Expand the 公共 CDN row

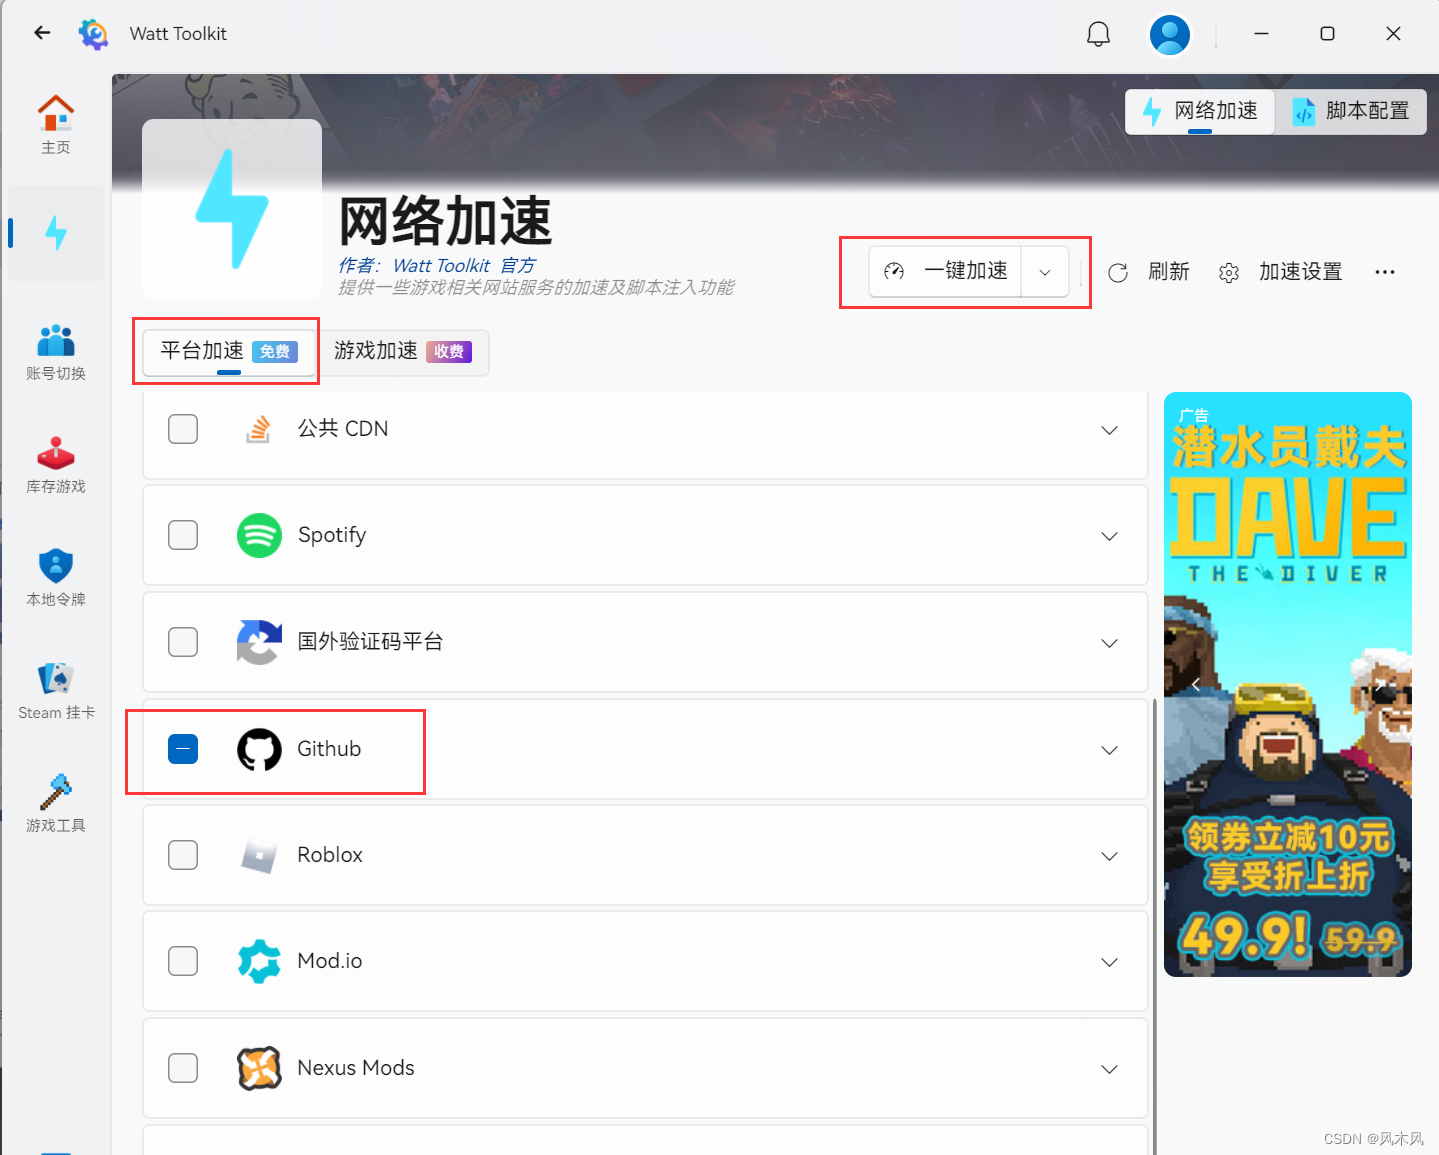pyautogui.click(x=1109, y=430)
